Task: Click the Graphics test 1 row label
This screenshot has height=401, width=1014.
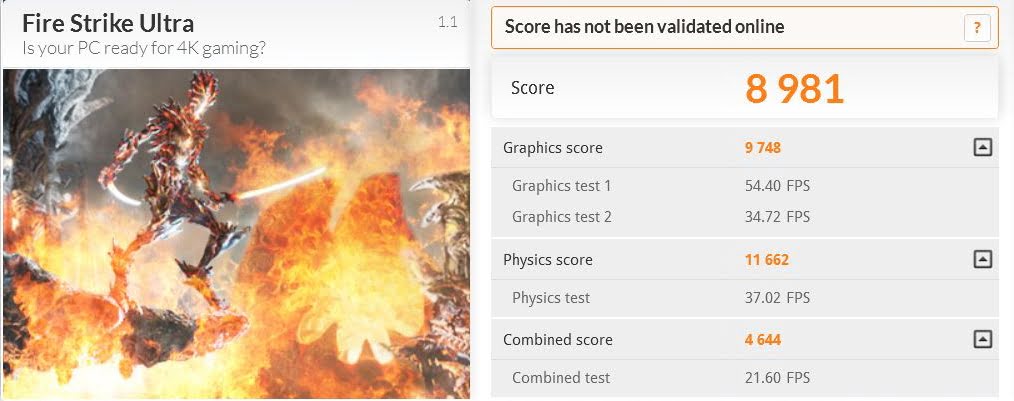Action: coord(561,185)
